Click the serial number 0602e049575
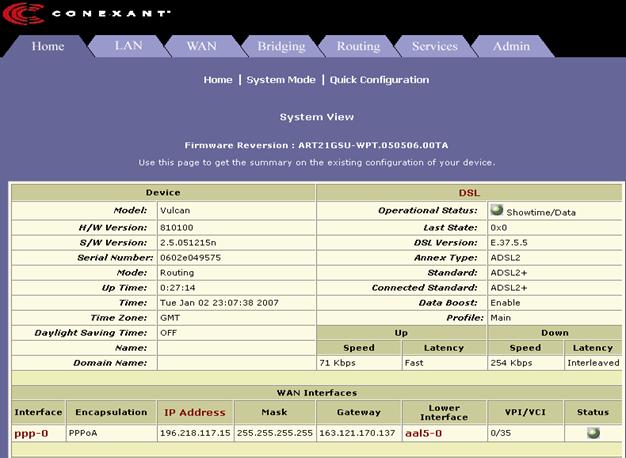This screenshot has width=626, height=458. point(190,258)
